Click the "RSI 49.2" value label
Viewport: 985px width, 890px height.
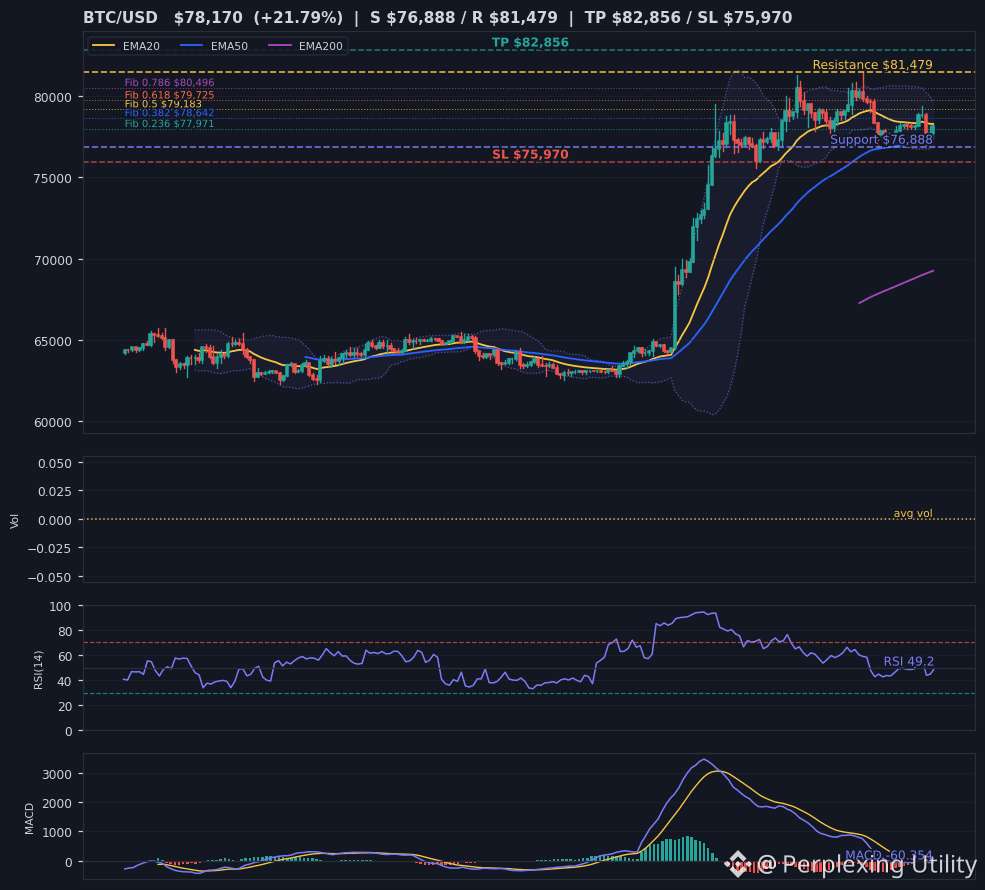(908, 661)
